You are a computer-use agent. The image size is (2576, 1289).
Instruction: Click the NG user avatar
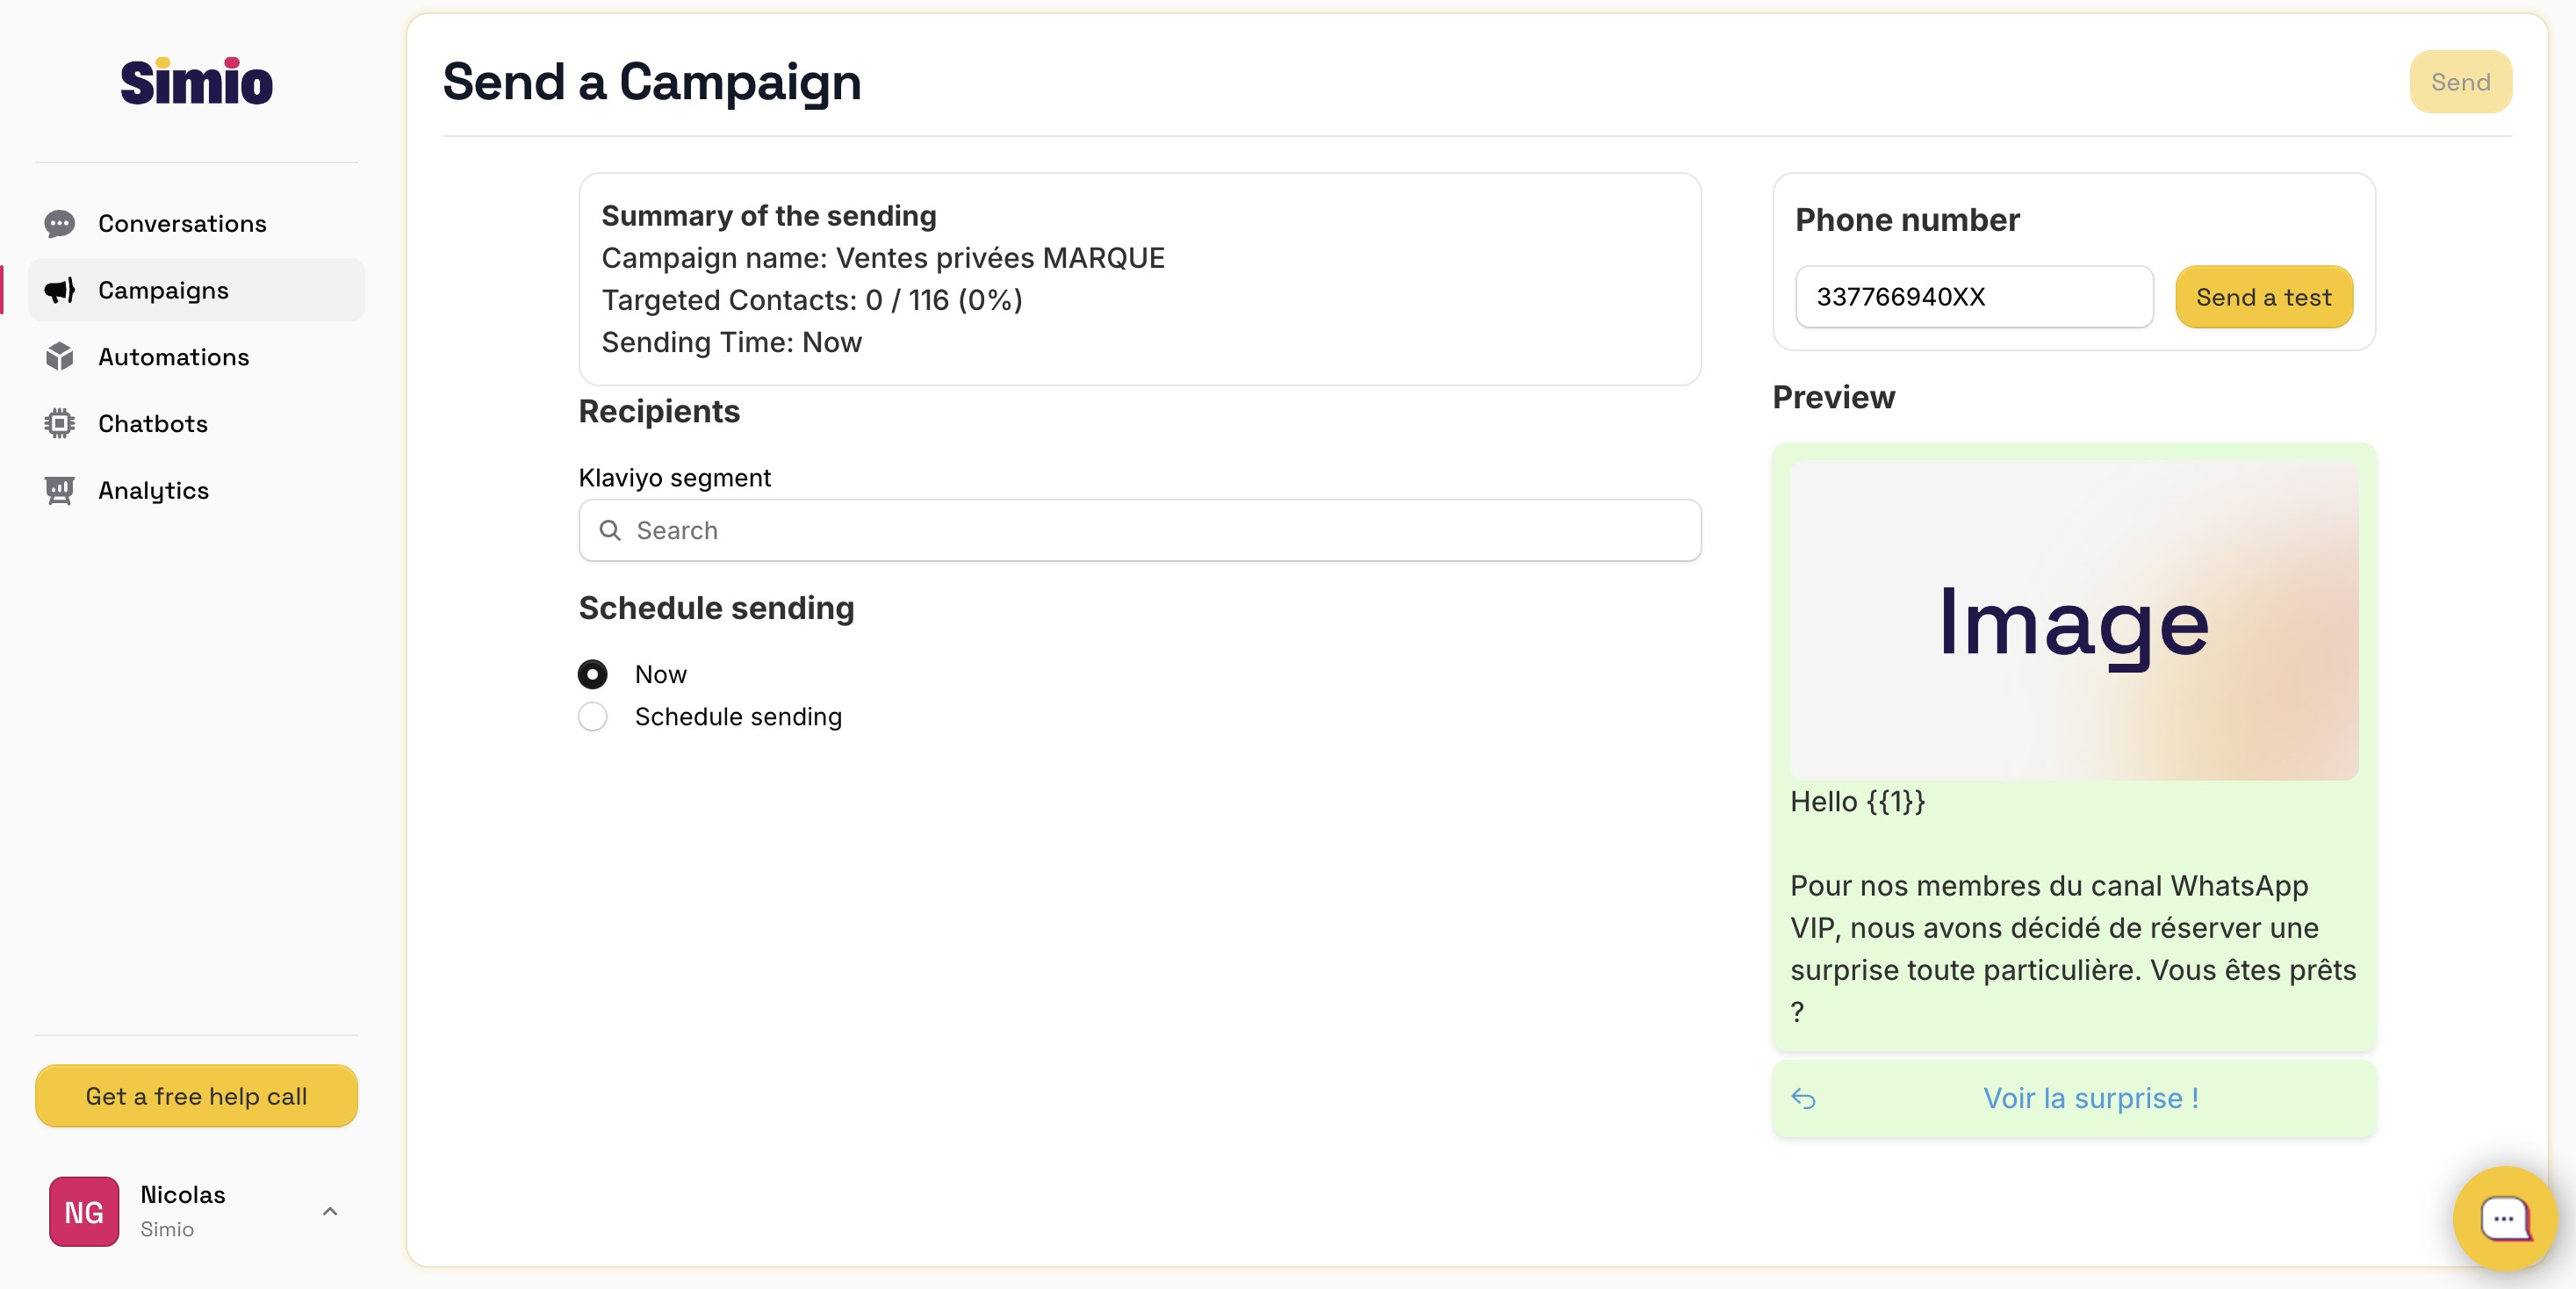point(84,1211)
